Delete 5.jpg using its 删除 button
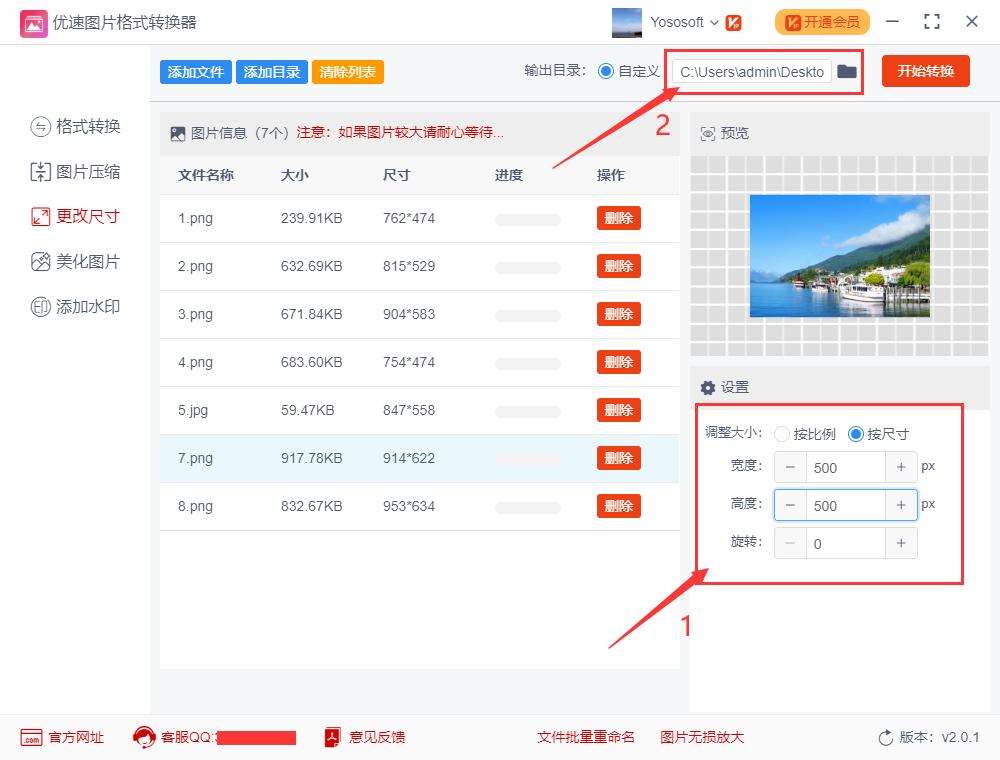 (618, 410)
